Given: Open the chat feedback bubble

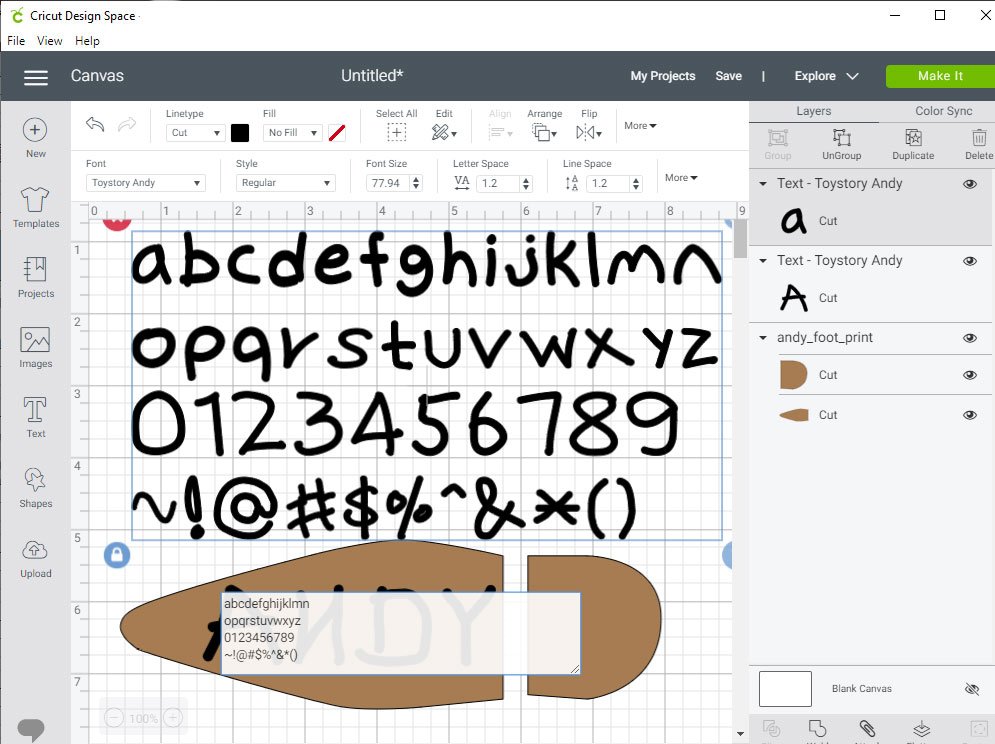Looking at the screenshot, I should click(31, 729).
